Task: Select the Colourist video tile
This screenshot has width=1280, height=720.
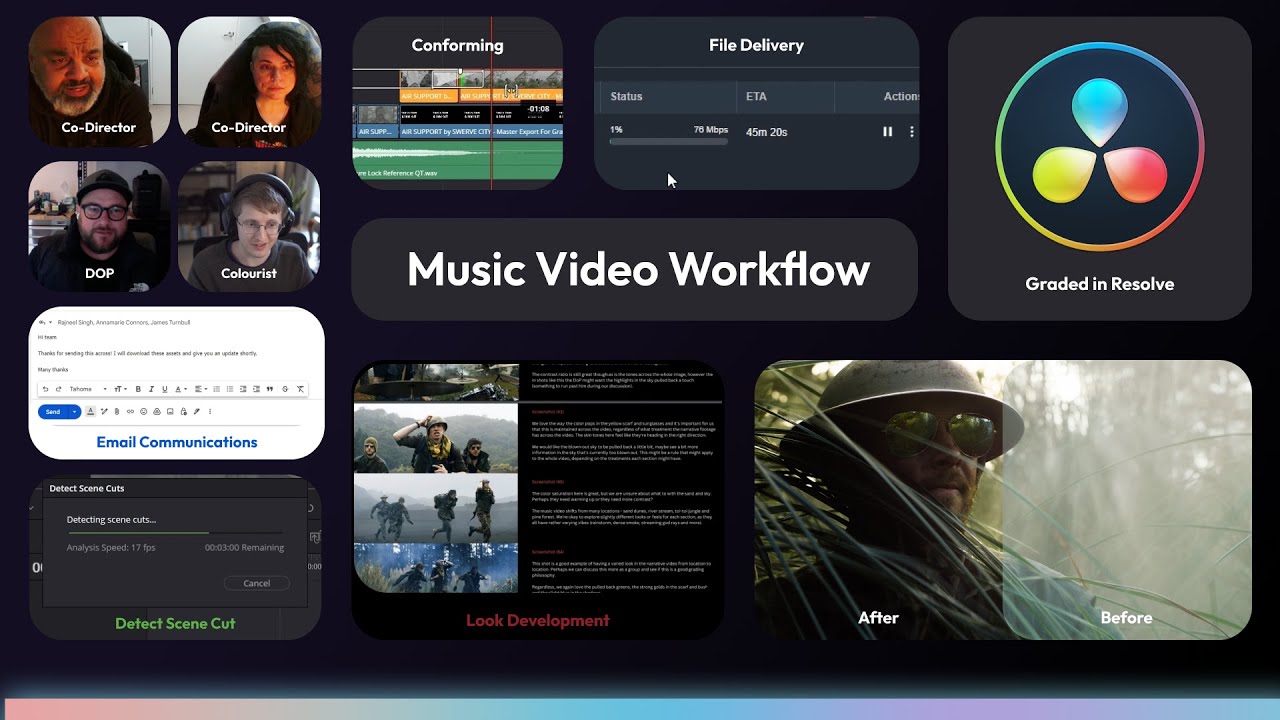Action: 249,226
